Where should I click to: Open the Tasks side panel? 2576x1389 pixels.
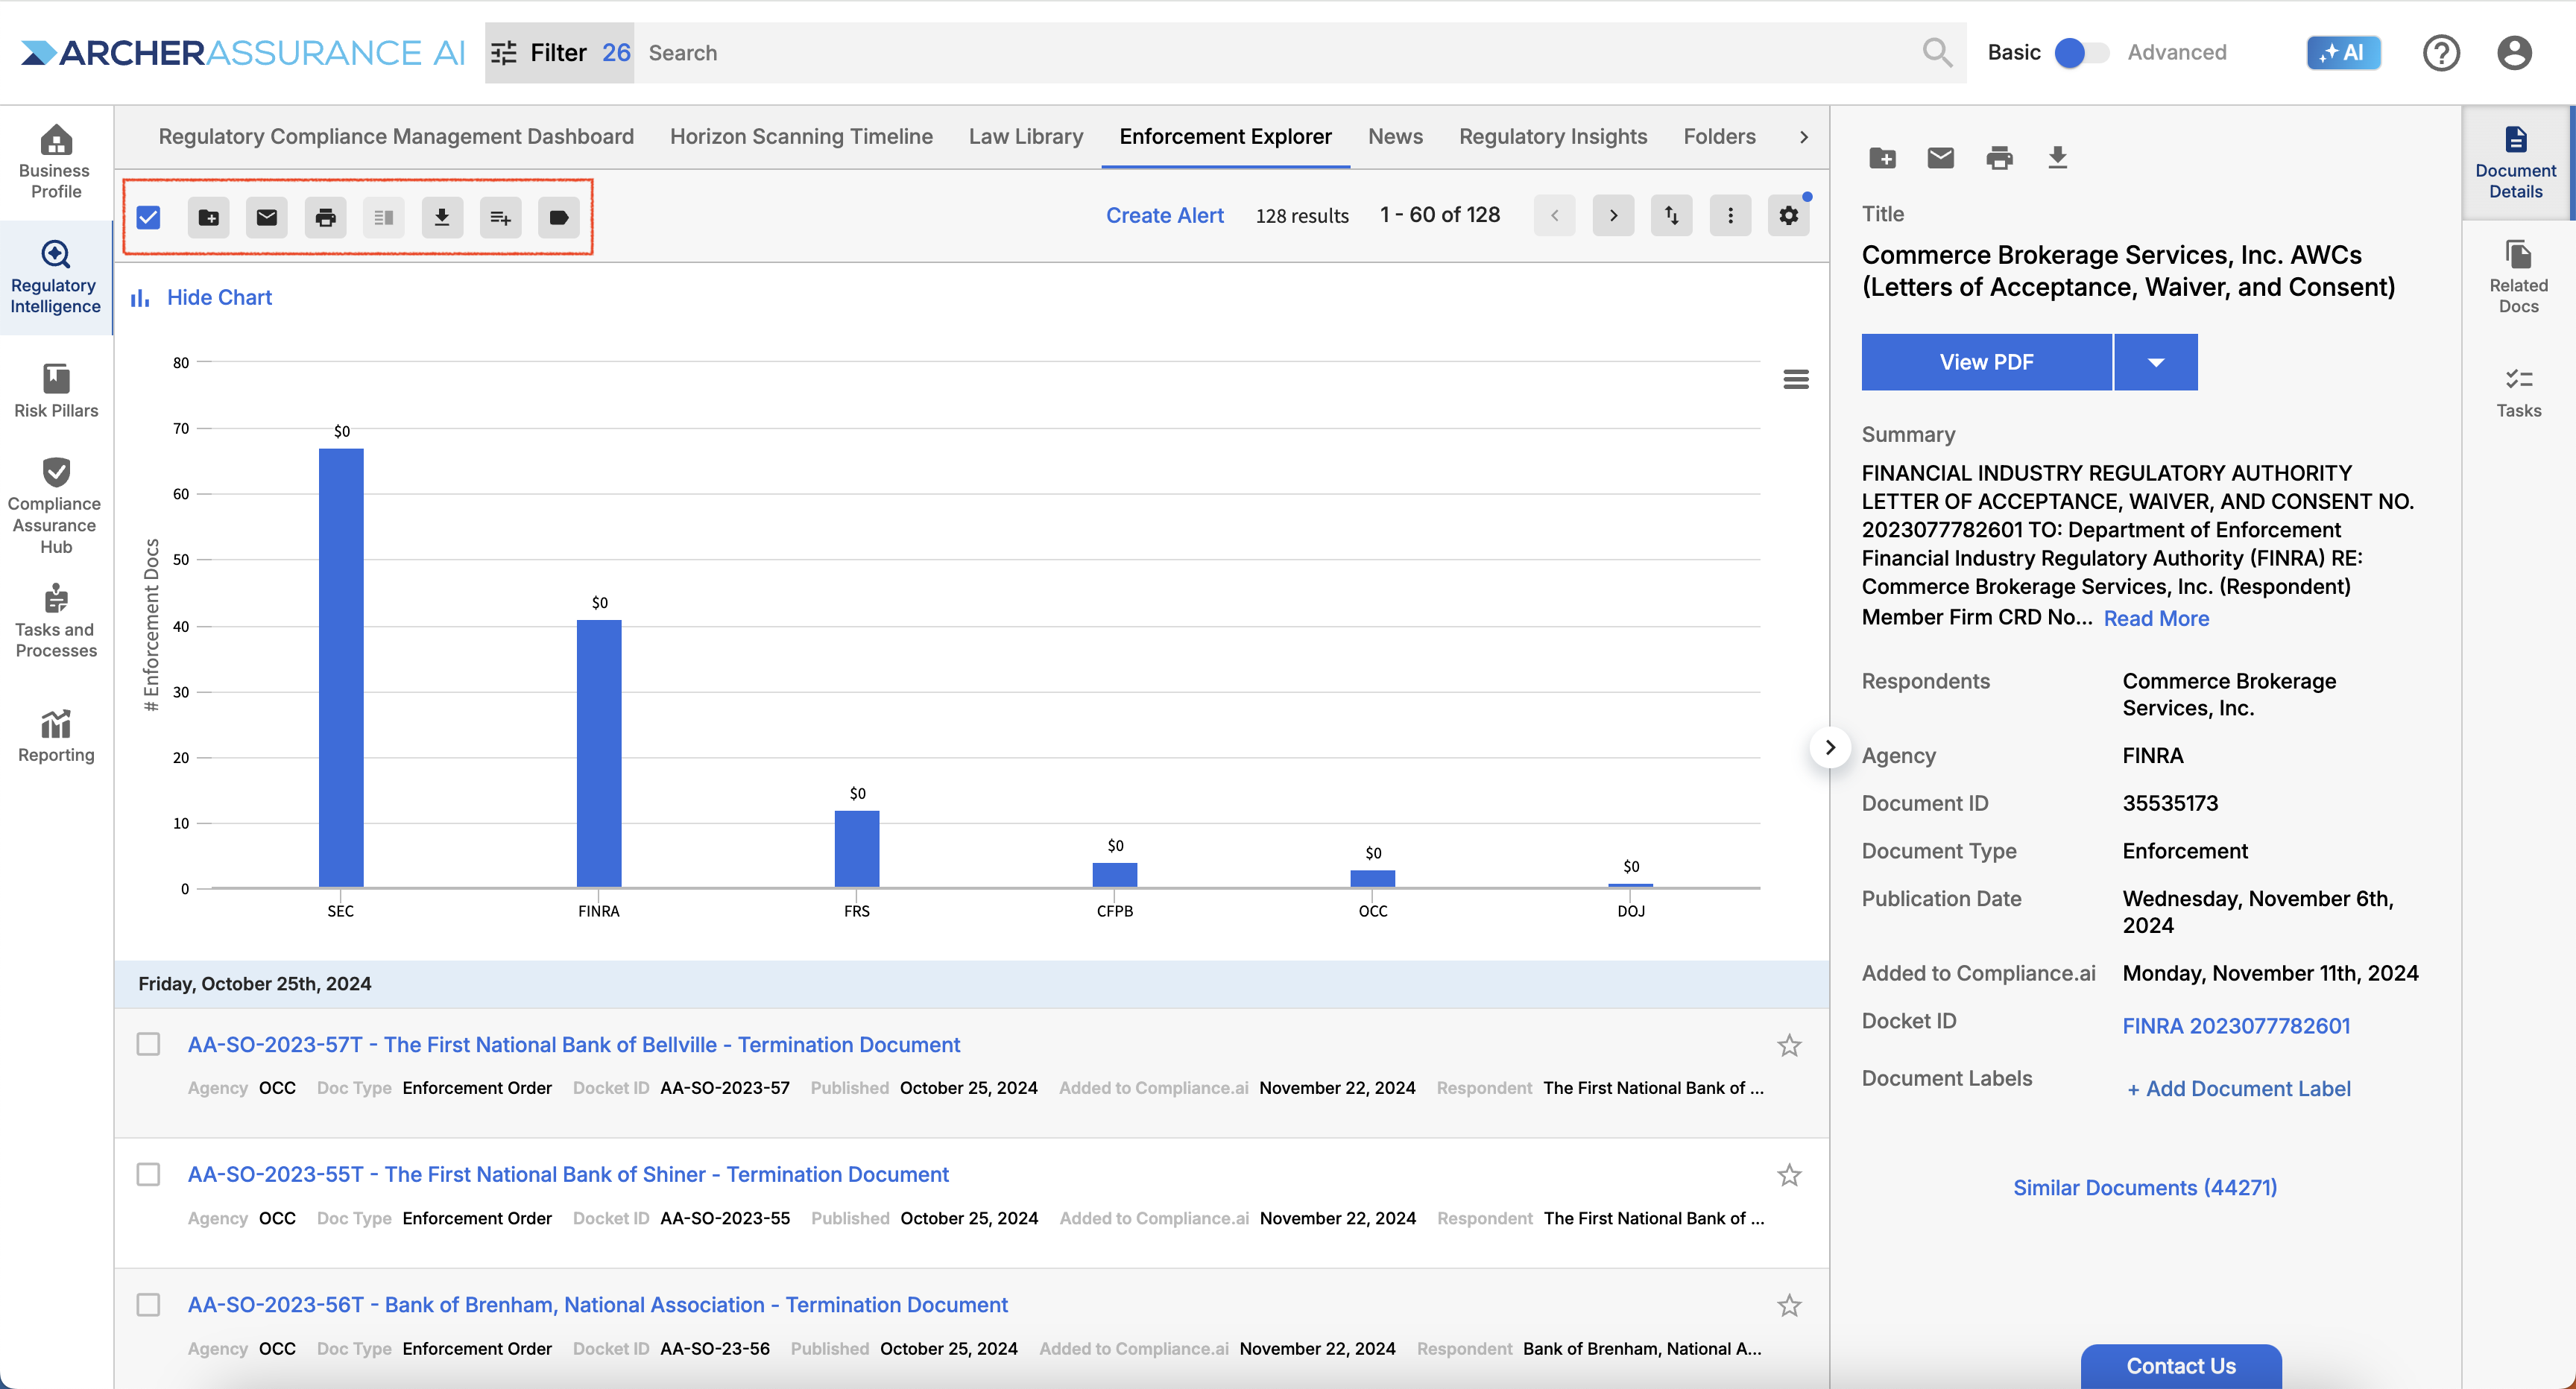[2518, 392]
